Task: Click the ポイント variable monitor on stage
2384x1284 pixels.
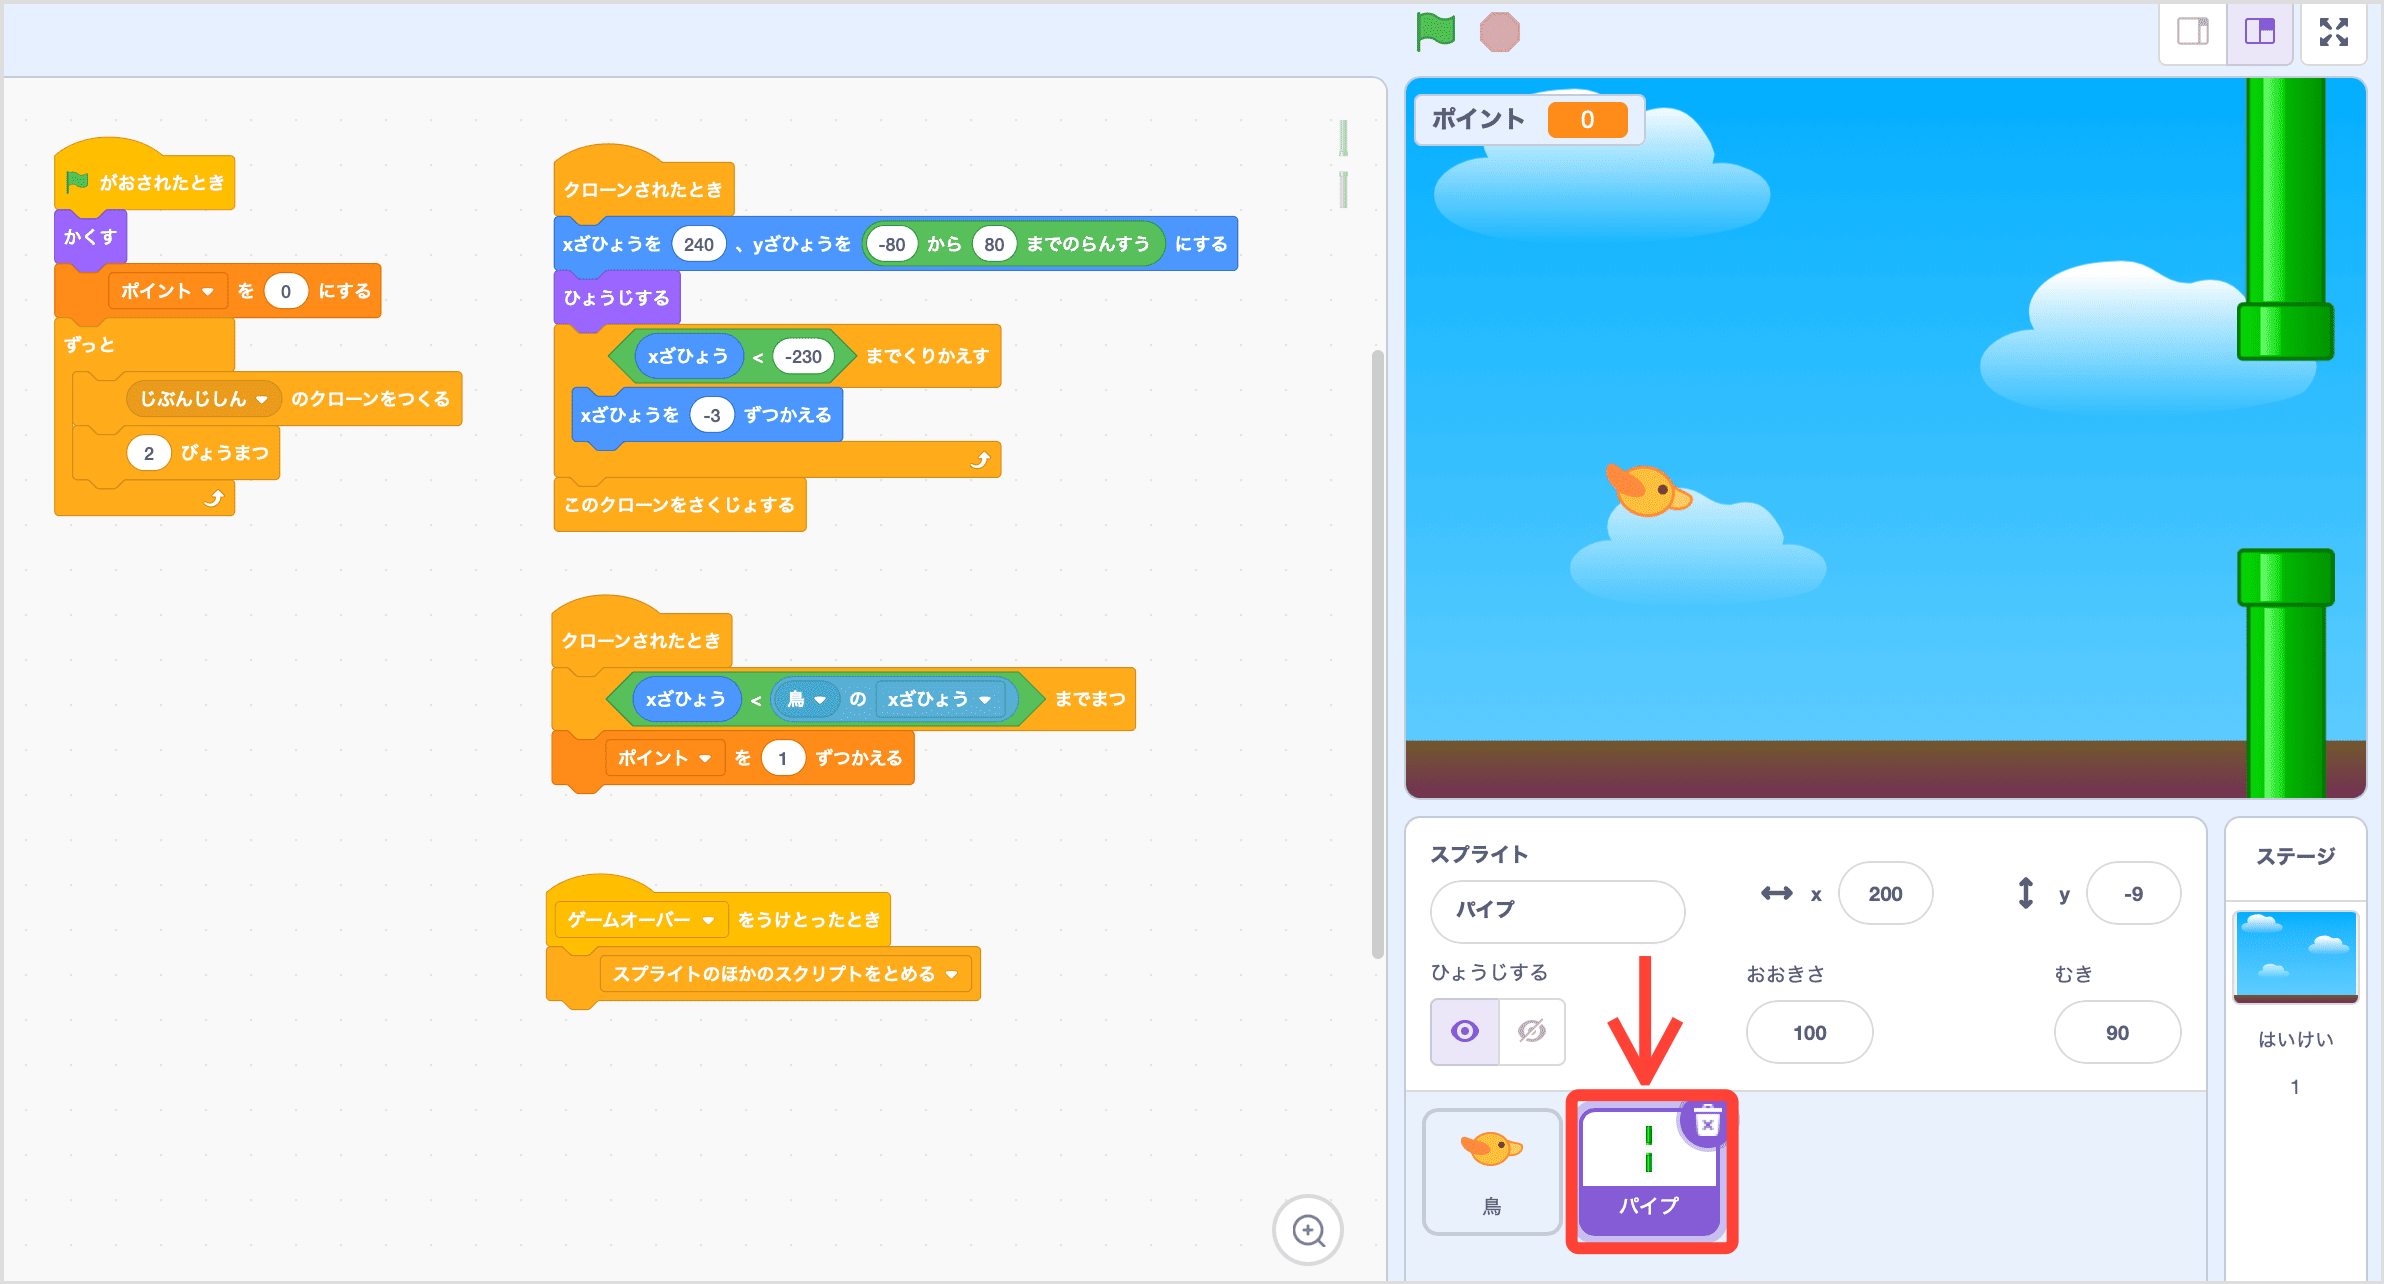Action: click(1529, 120)
